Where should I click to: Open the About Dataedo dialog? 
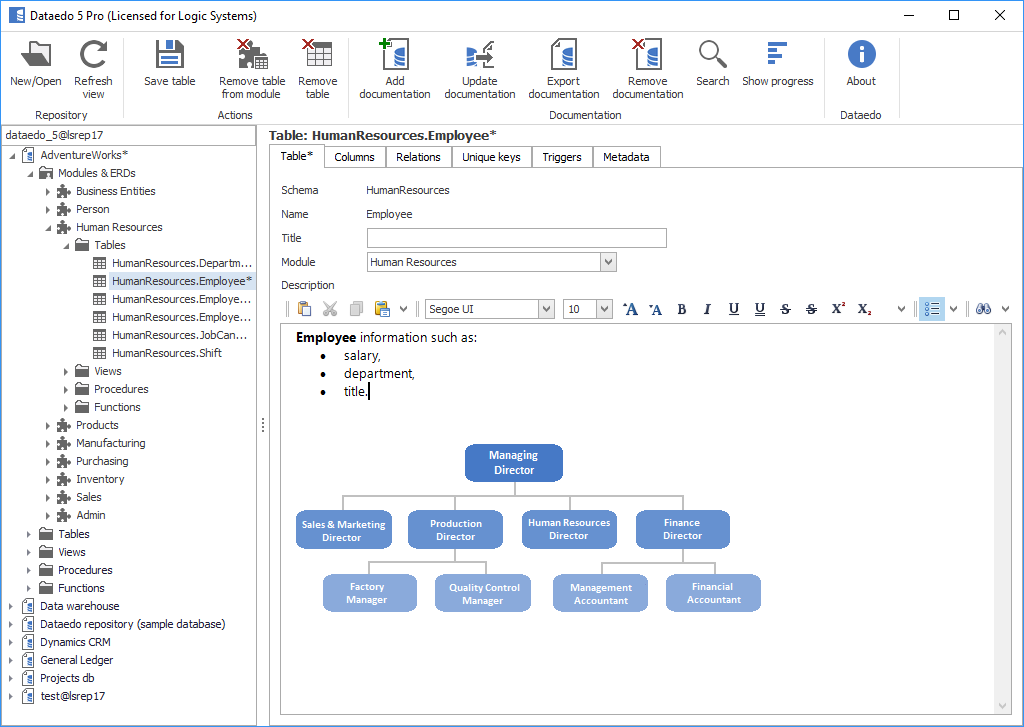coord(861,63)
